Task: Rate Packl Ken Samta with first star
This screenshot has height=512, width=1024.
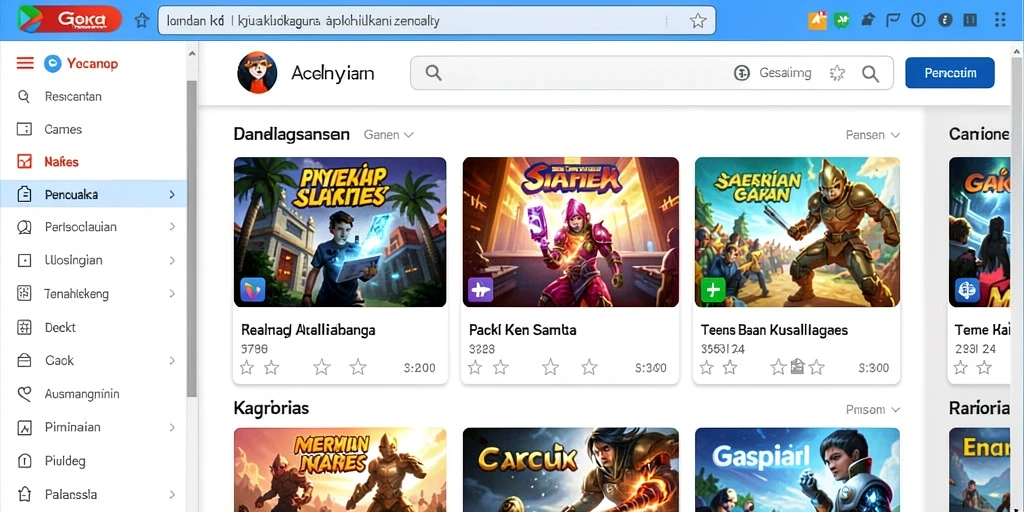Action: pyautogui.click(x=475, y=368)
